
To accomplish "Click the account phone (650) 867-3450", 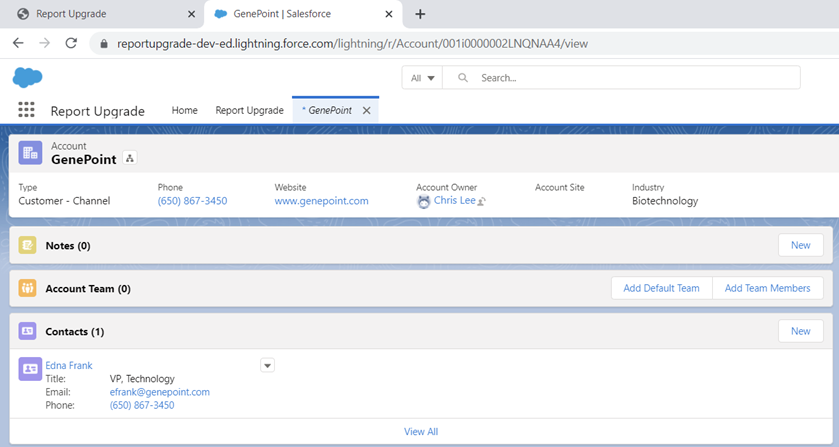I will 193,201.
